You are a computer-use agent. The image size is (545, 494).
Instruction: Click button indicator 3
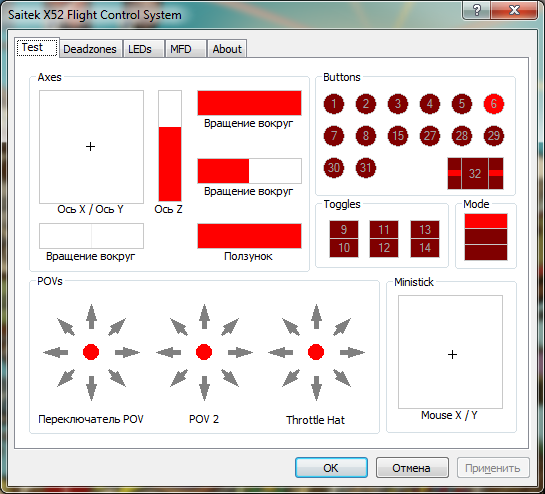[x=398, y=104]
